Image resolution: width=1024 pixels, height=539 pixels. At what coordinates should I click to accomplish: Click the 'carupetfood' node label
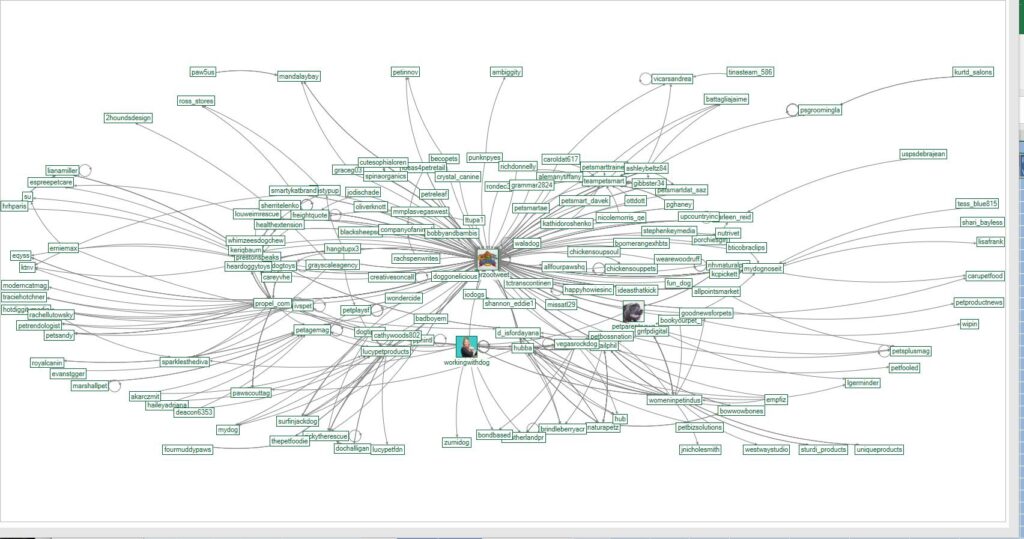pyautogui.click(x=985, y=276)
